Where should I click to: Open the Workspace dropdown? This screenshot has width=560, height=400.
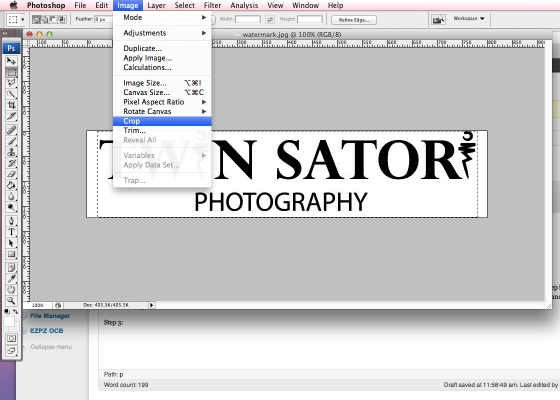point(469,18)
